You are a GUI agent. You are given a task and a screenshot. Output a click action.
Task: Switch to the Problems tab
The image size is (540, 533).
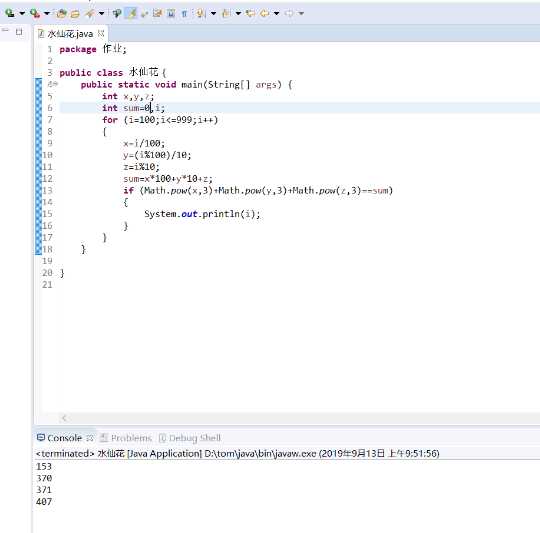(126, 438)
